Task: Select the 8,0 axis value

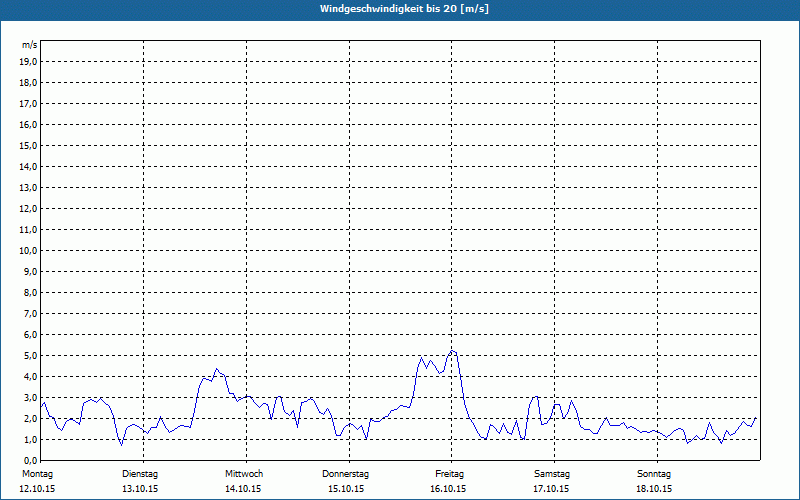Action: (31, 293)
